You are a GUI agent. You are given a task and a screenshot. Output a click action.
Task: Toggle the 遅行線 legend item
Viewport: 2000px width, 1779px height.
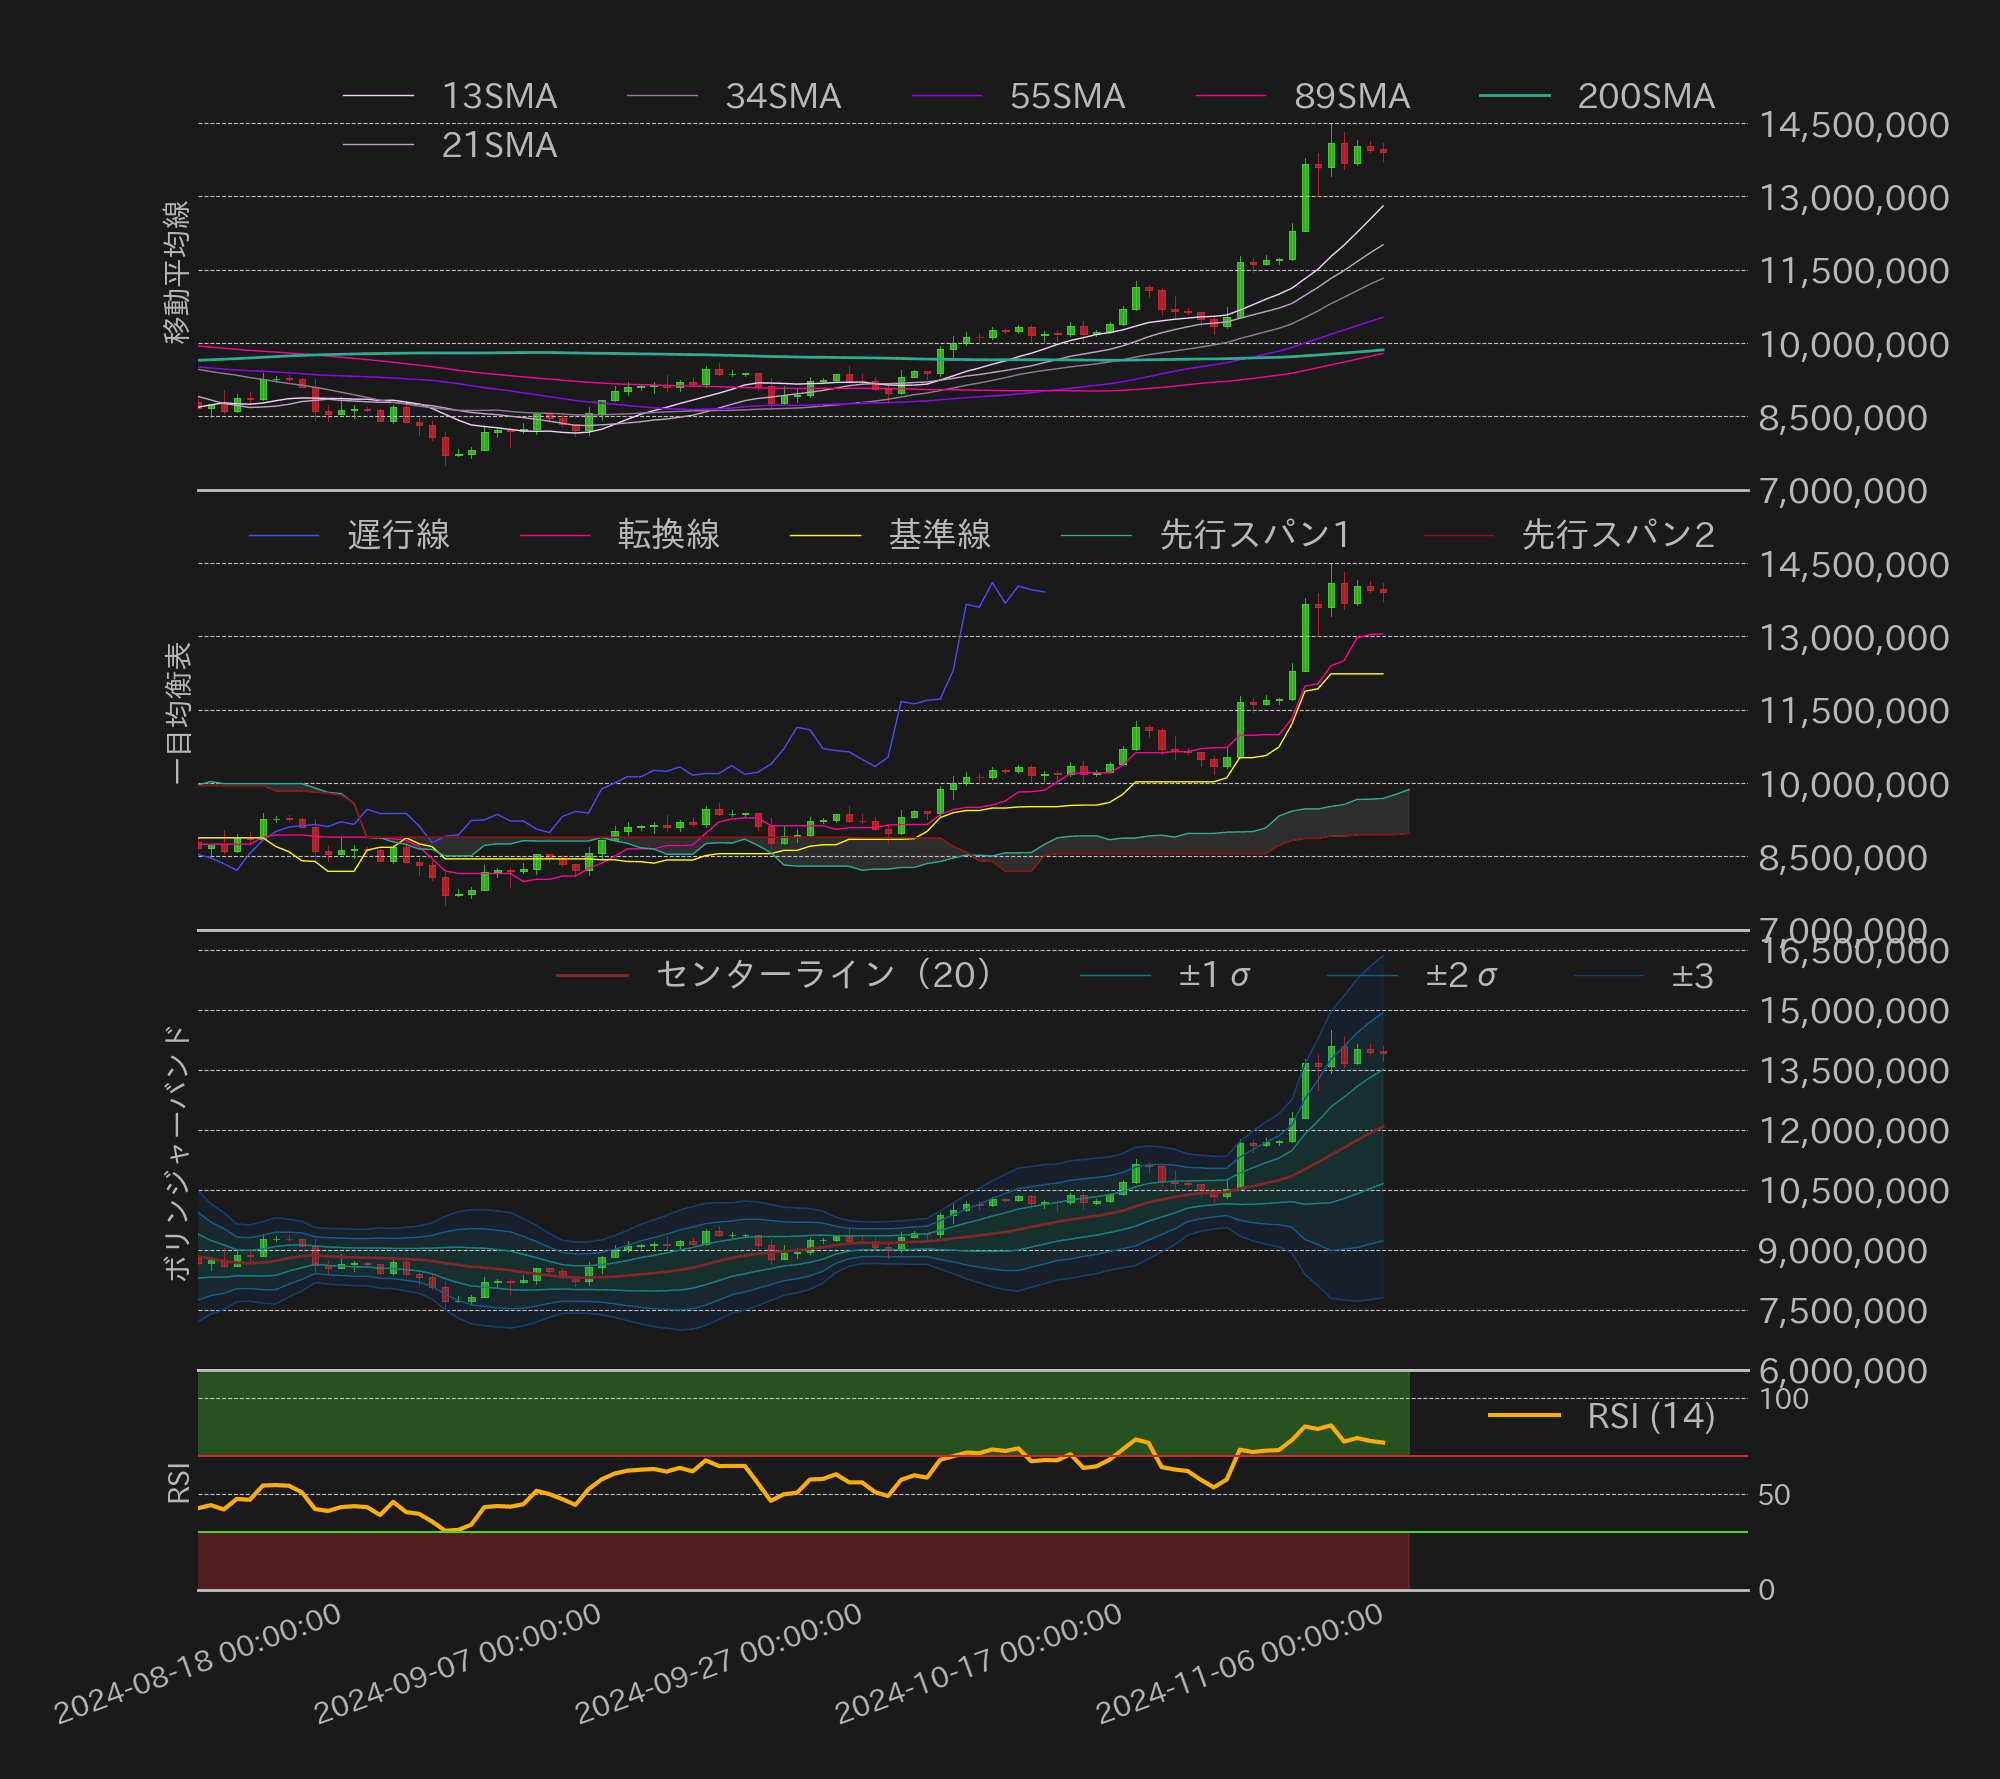pos(398,535)
